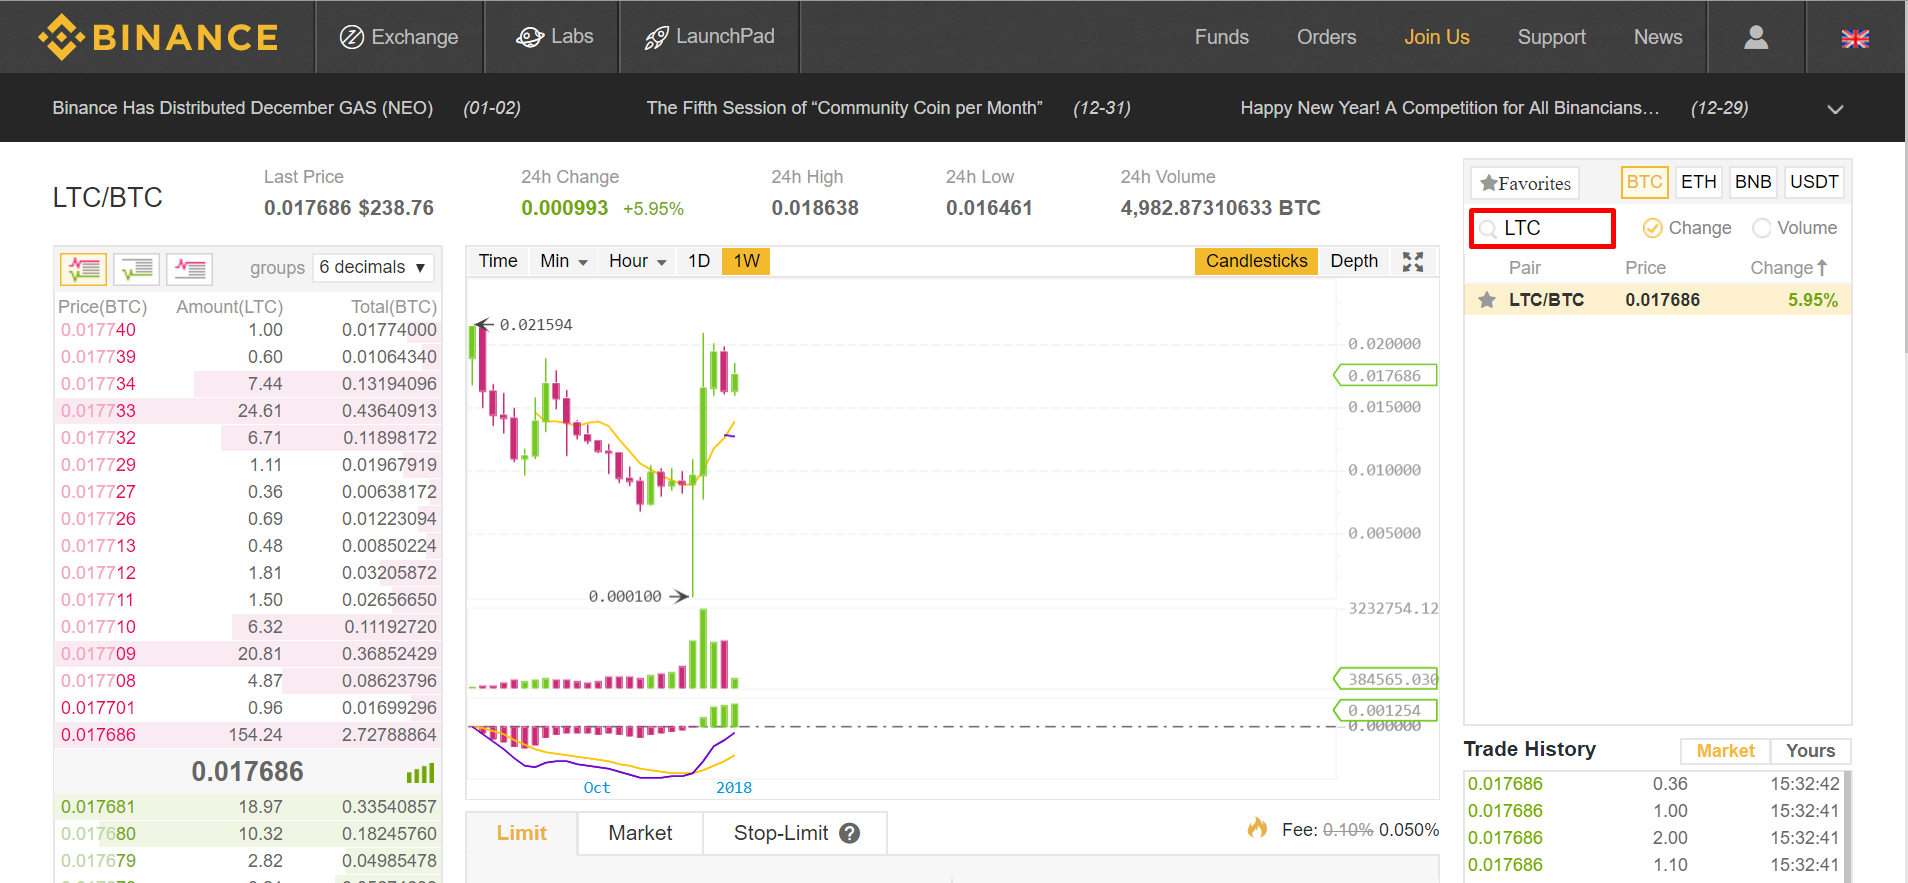The width and height of the screenshot is (1908, 883).
Task: Show both buy and sell order book view
Action: 84,268
